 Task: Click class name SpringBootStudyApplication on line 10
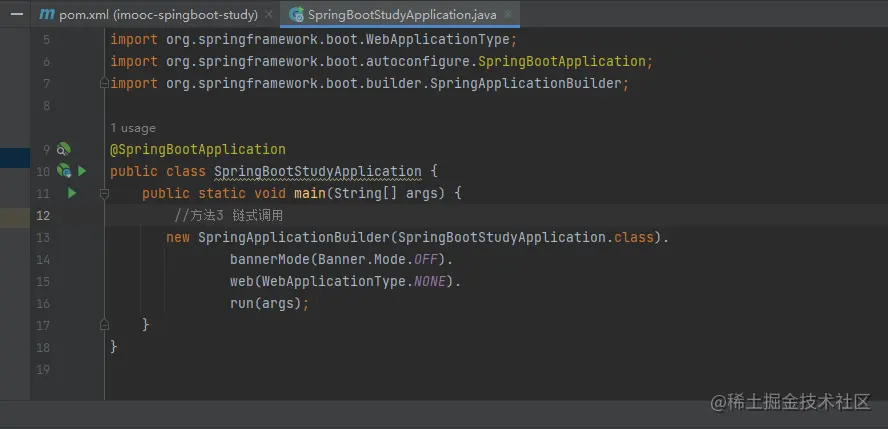point(318,171)
